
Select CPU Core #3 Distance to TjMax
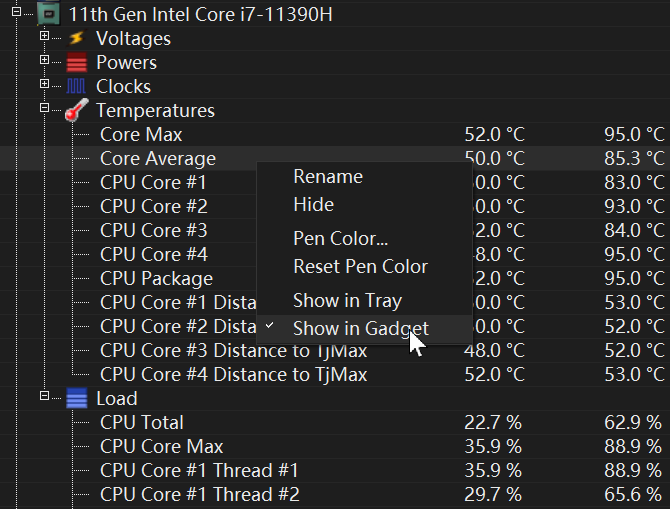(x=335, y=350)
